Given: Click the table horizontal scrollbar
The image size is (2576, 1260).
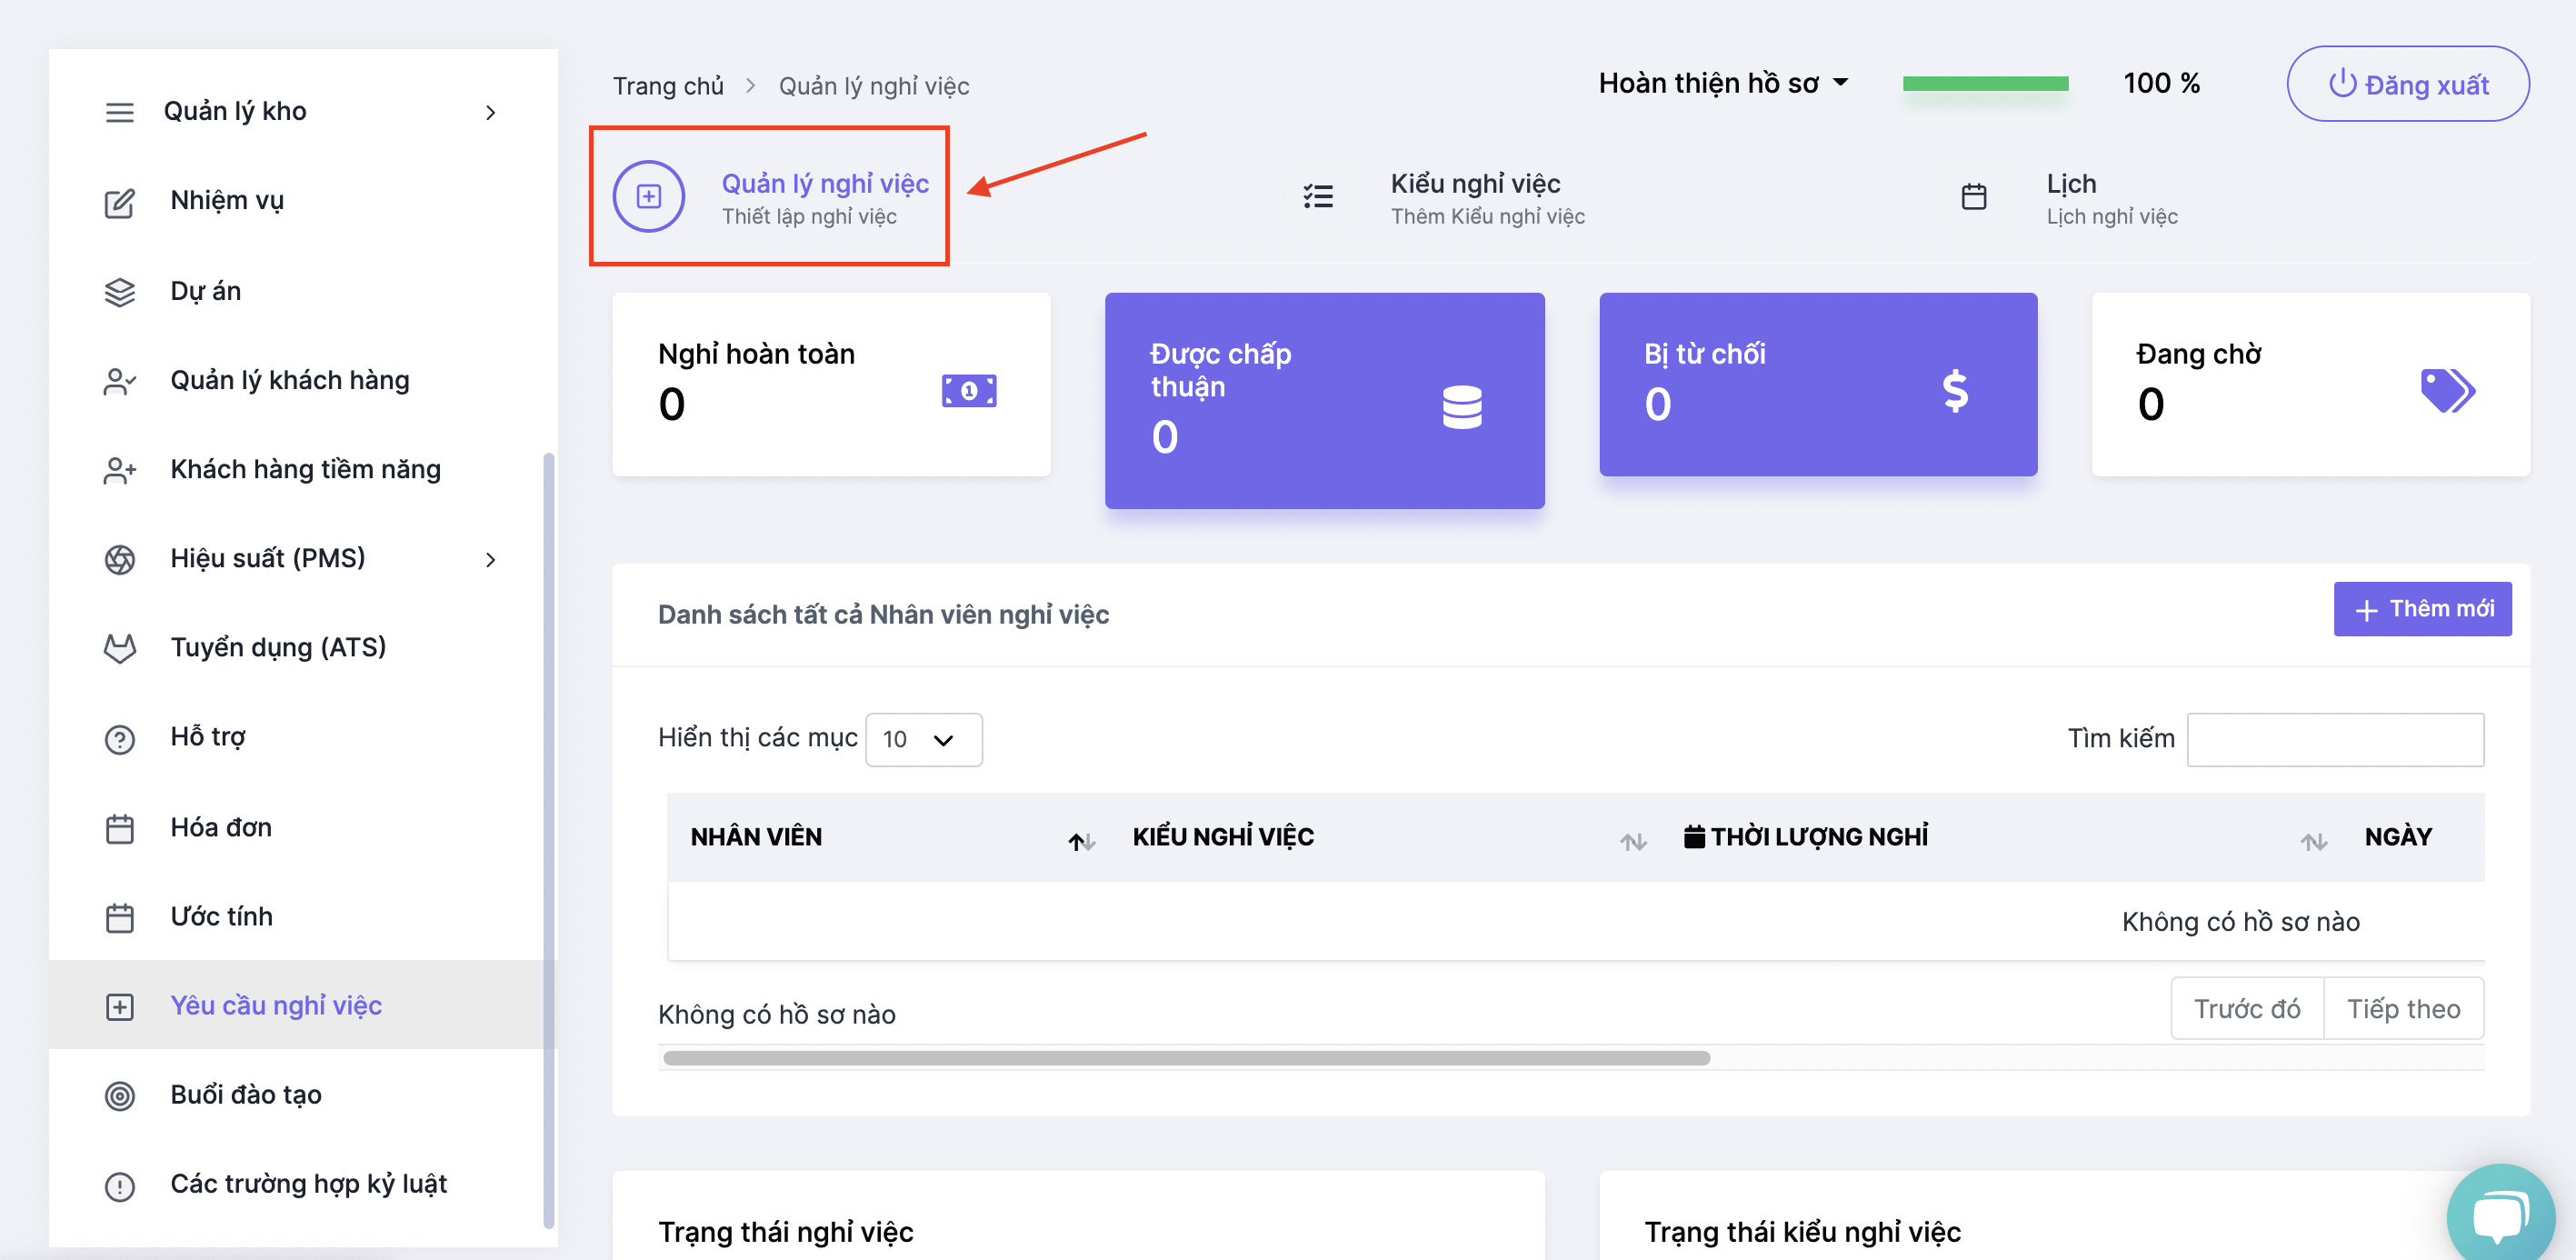Looking at the screenshot, I should 1186,1058.
